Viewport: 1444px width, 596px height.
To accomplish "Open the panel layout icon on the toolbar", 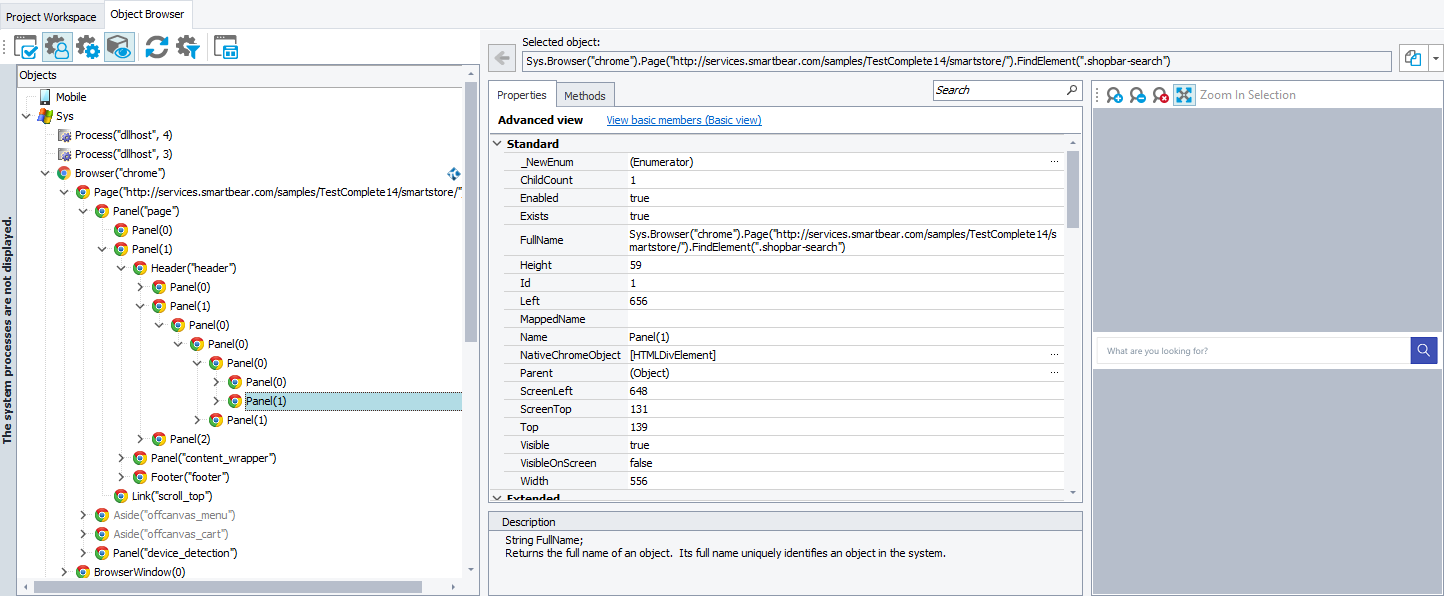I will click(225, 47).
